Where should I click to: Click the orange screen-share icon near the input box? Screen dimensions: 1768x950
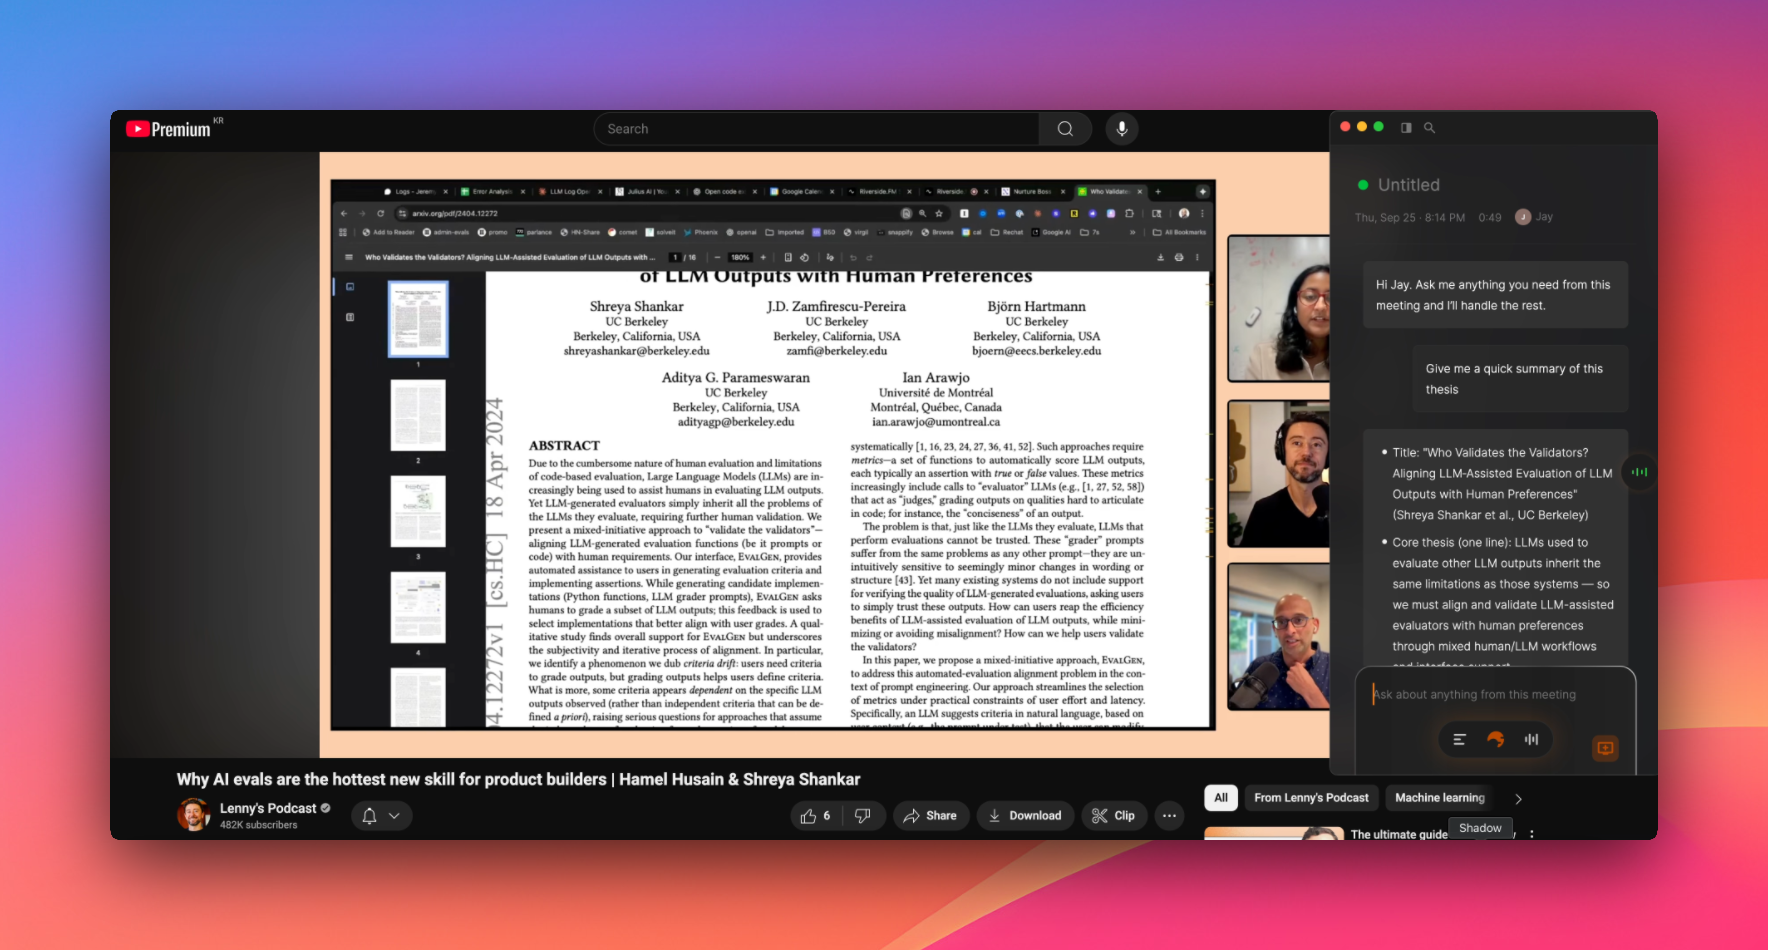click(1606, 747)
